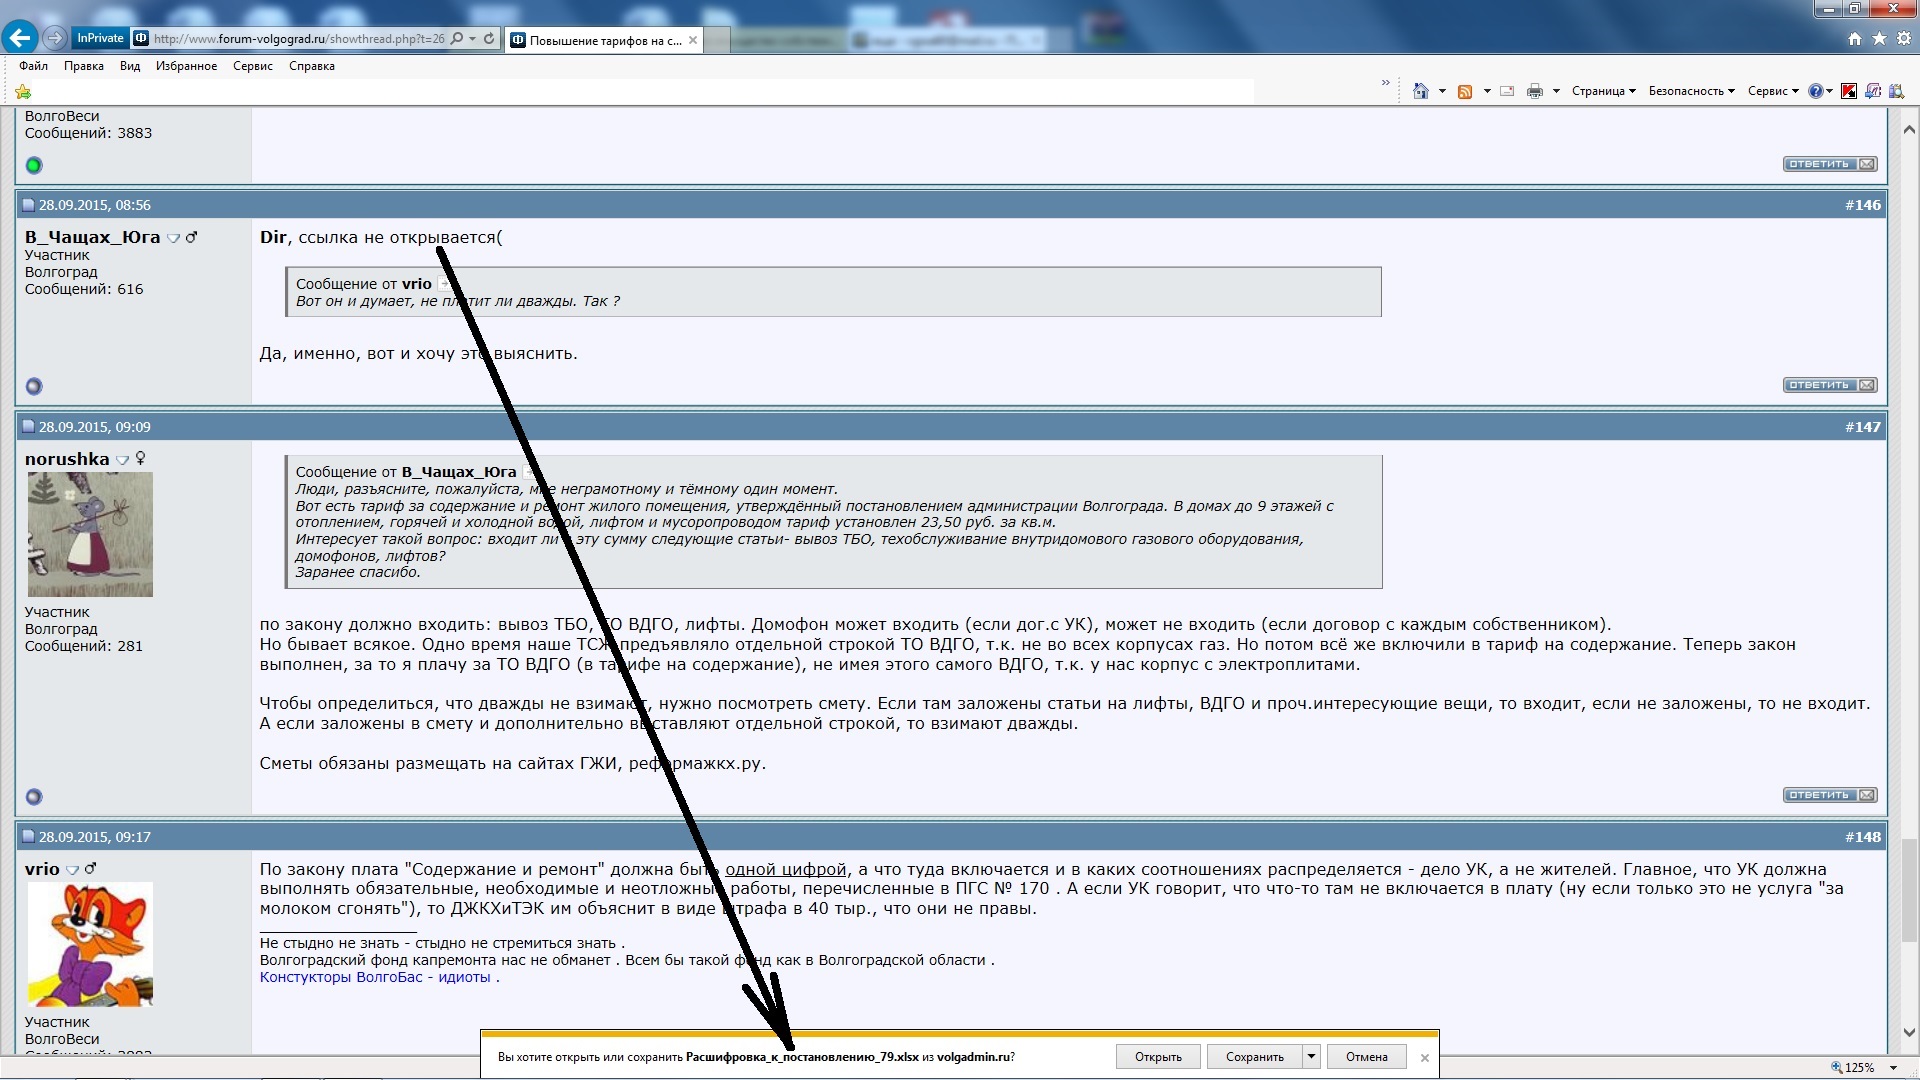Click the address bar URL field
The image size is (1920, 1080).
(298, 39)
